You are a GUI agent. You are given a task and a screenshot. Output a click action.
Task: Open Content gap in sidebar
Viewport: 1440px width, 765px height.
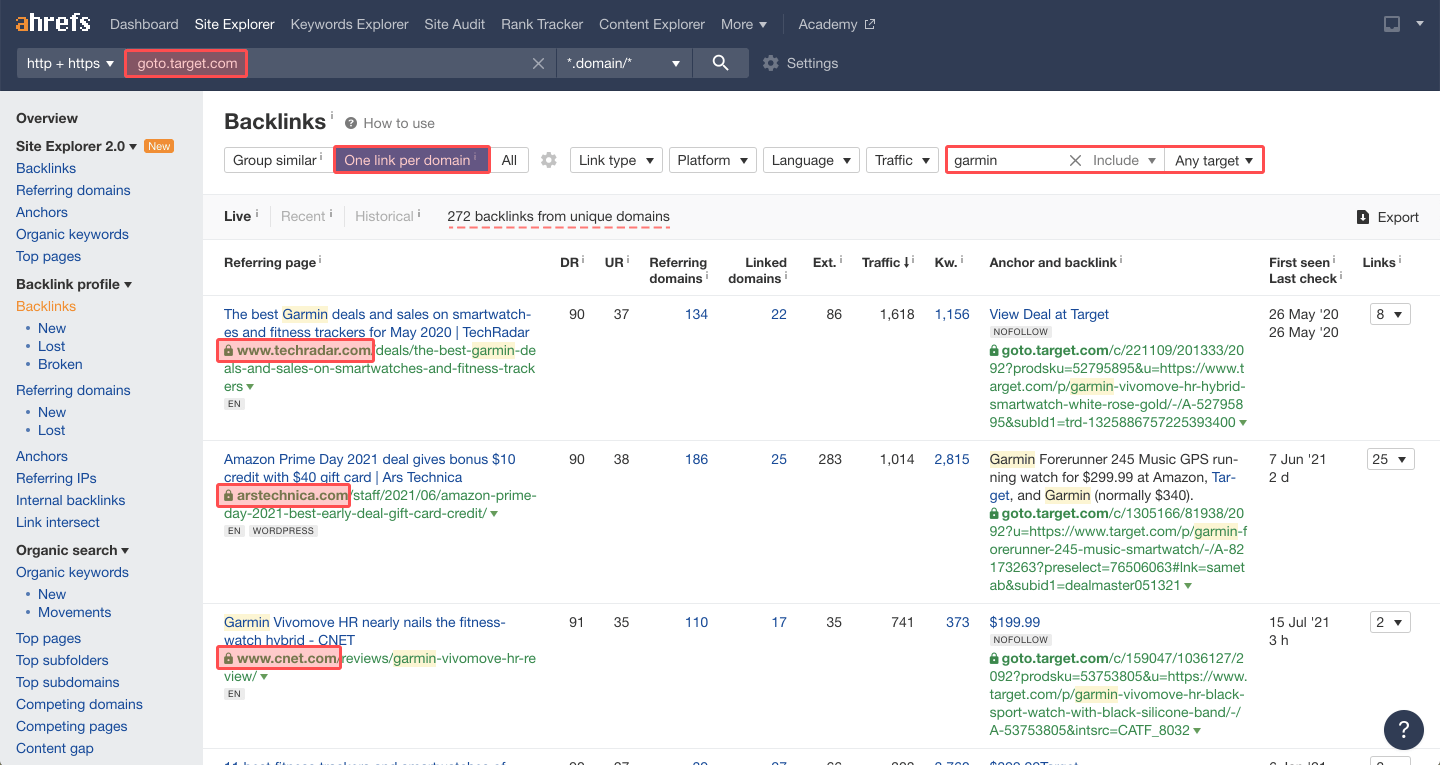click(x=55, y=748)
